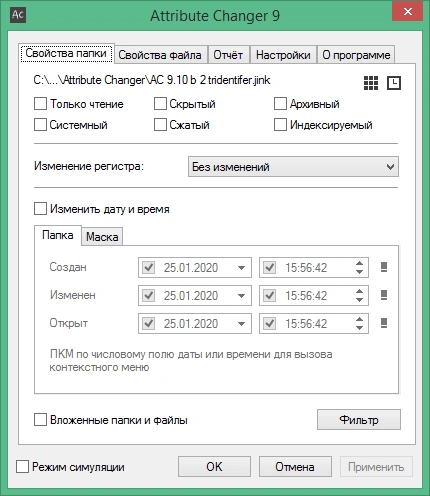
Task: Increase the Открыт time with up arrow
Action: coord(359,319)
